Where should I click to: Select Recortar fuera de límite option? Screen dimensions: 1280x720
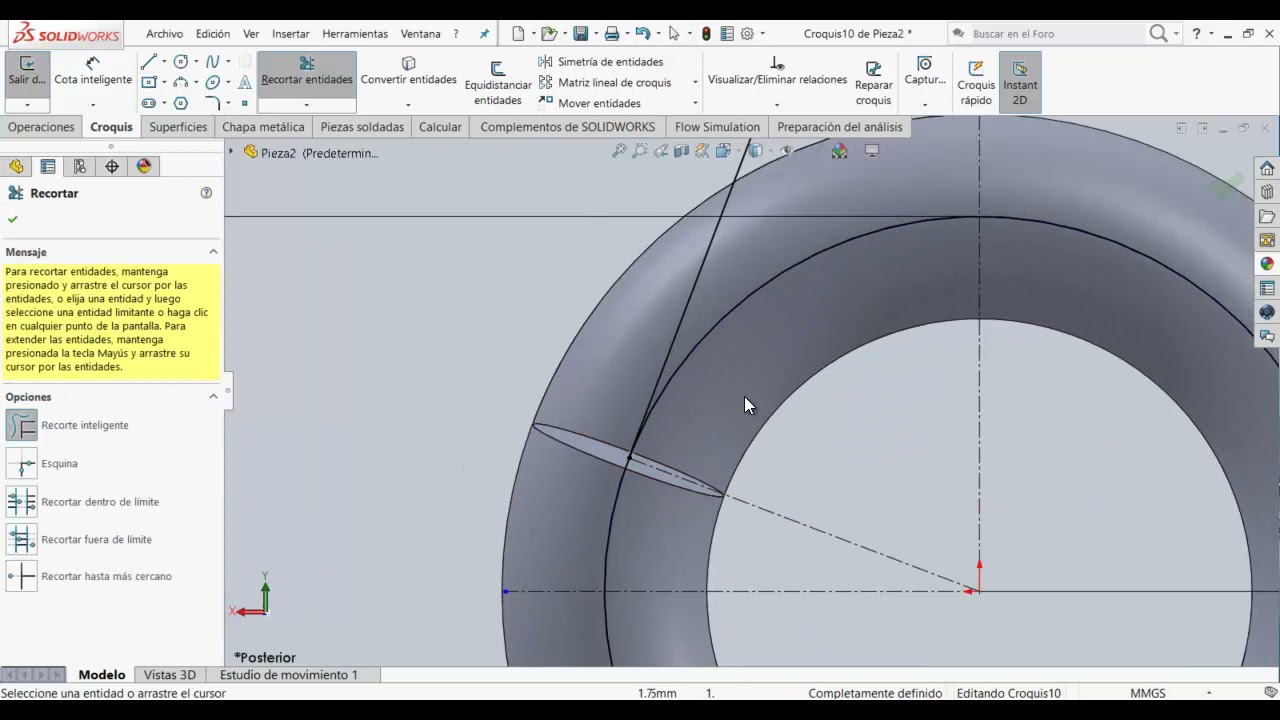coord(22,539)
